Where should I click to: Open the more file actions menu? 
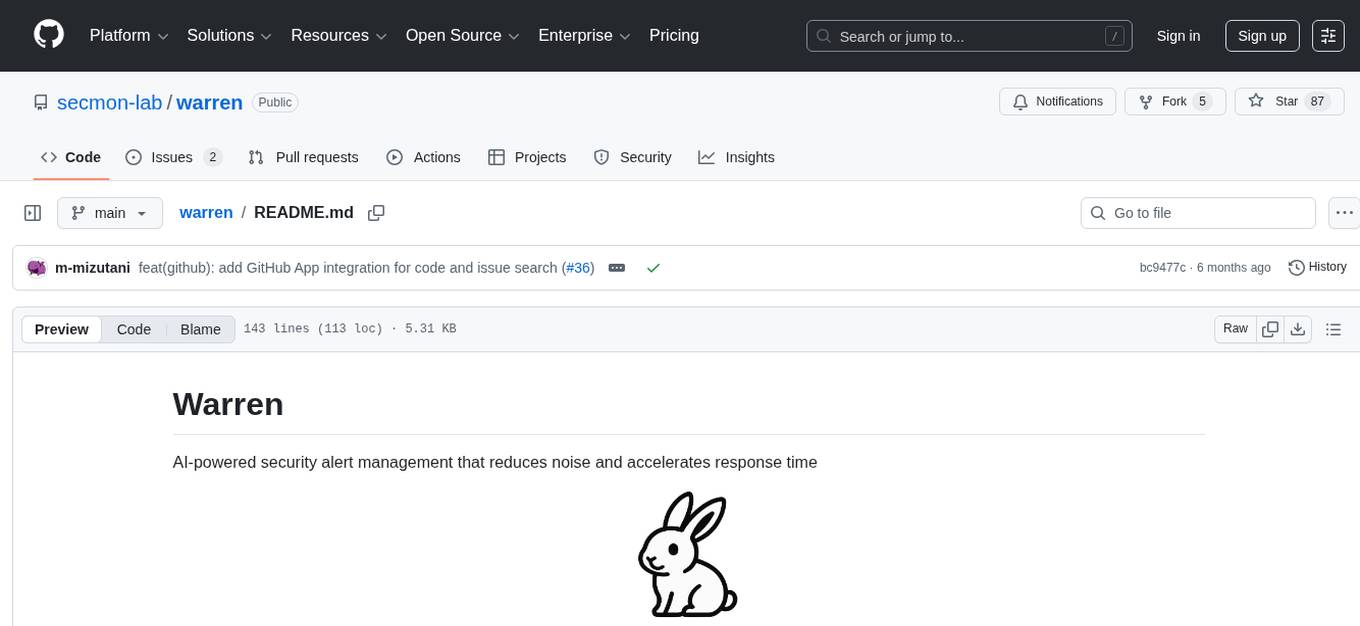click(x=1344, y=212)
